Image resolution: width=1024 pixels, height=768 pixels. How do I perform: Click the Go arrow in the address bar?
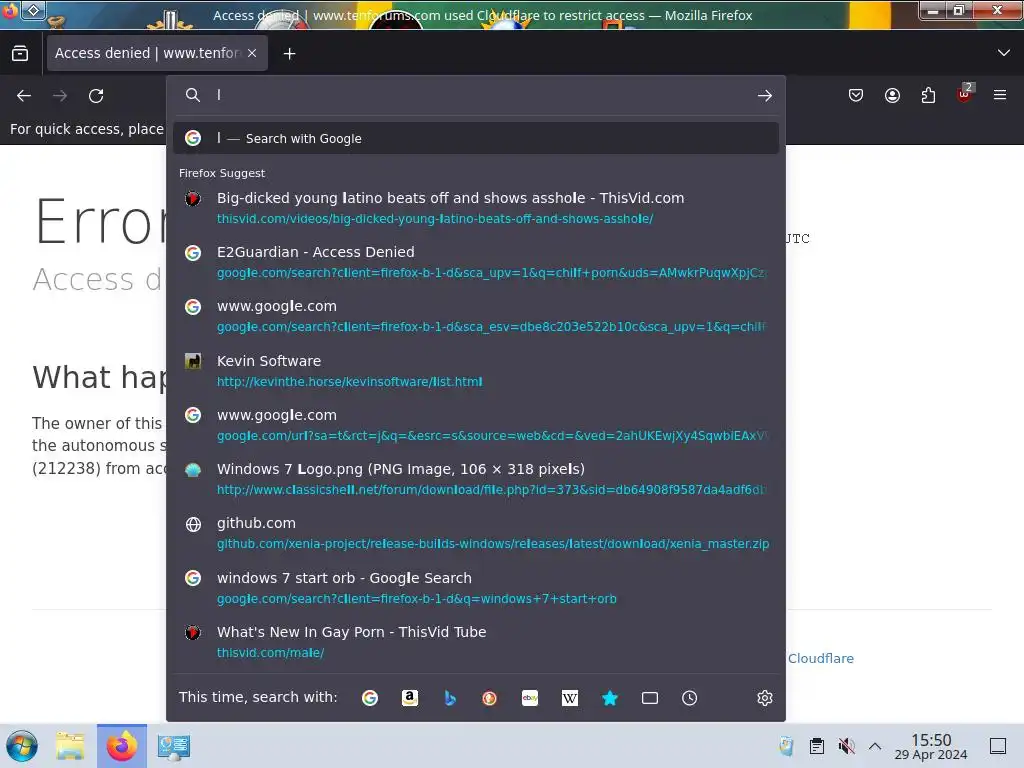765,96
